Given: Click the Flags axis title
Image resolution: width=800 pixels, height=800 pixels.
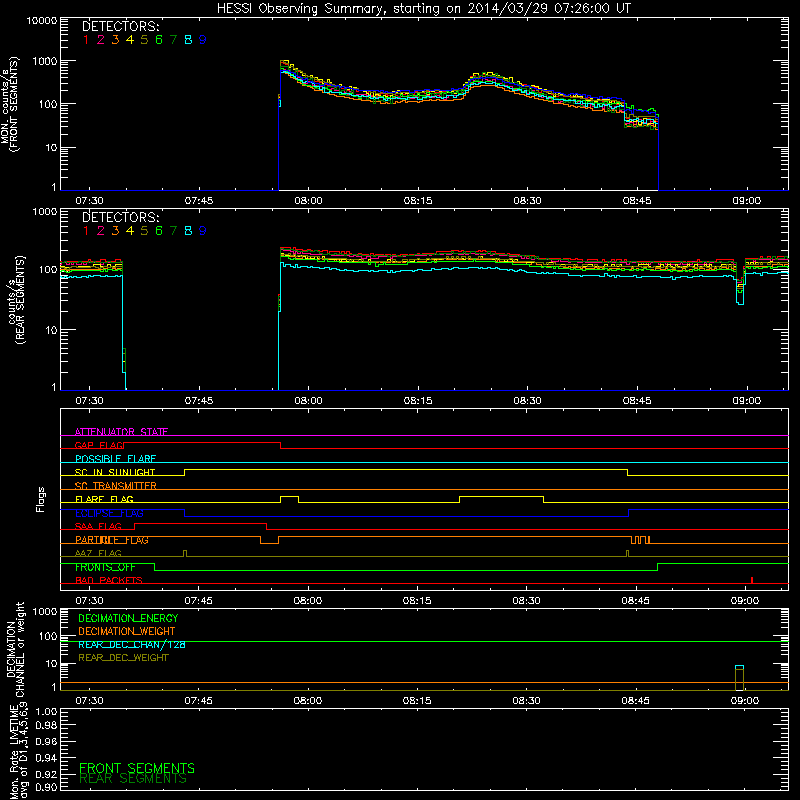Looking at the screenshot, I should tap(41, 499).
